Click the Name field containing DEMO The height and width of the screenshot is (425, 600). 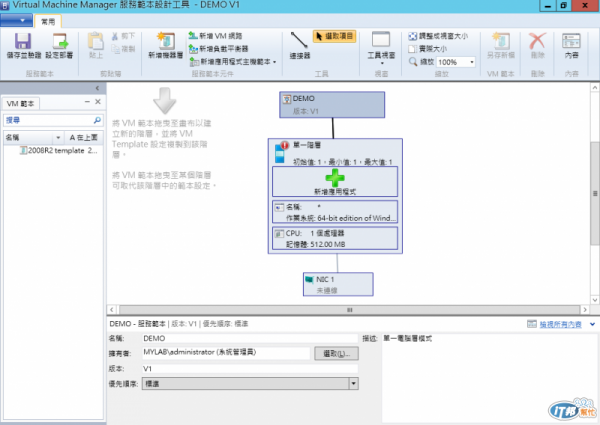[250, 339]
